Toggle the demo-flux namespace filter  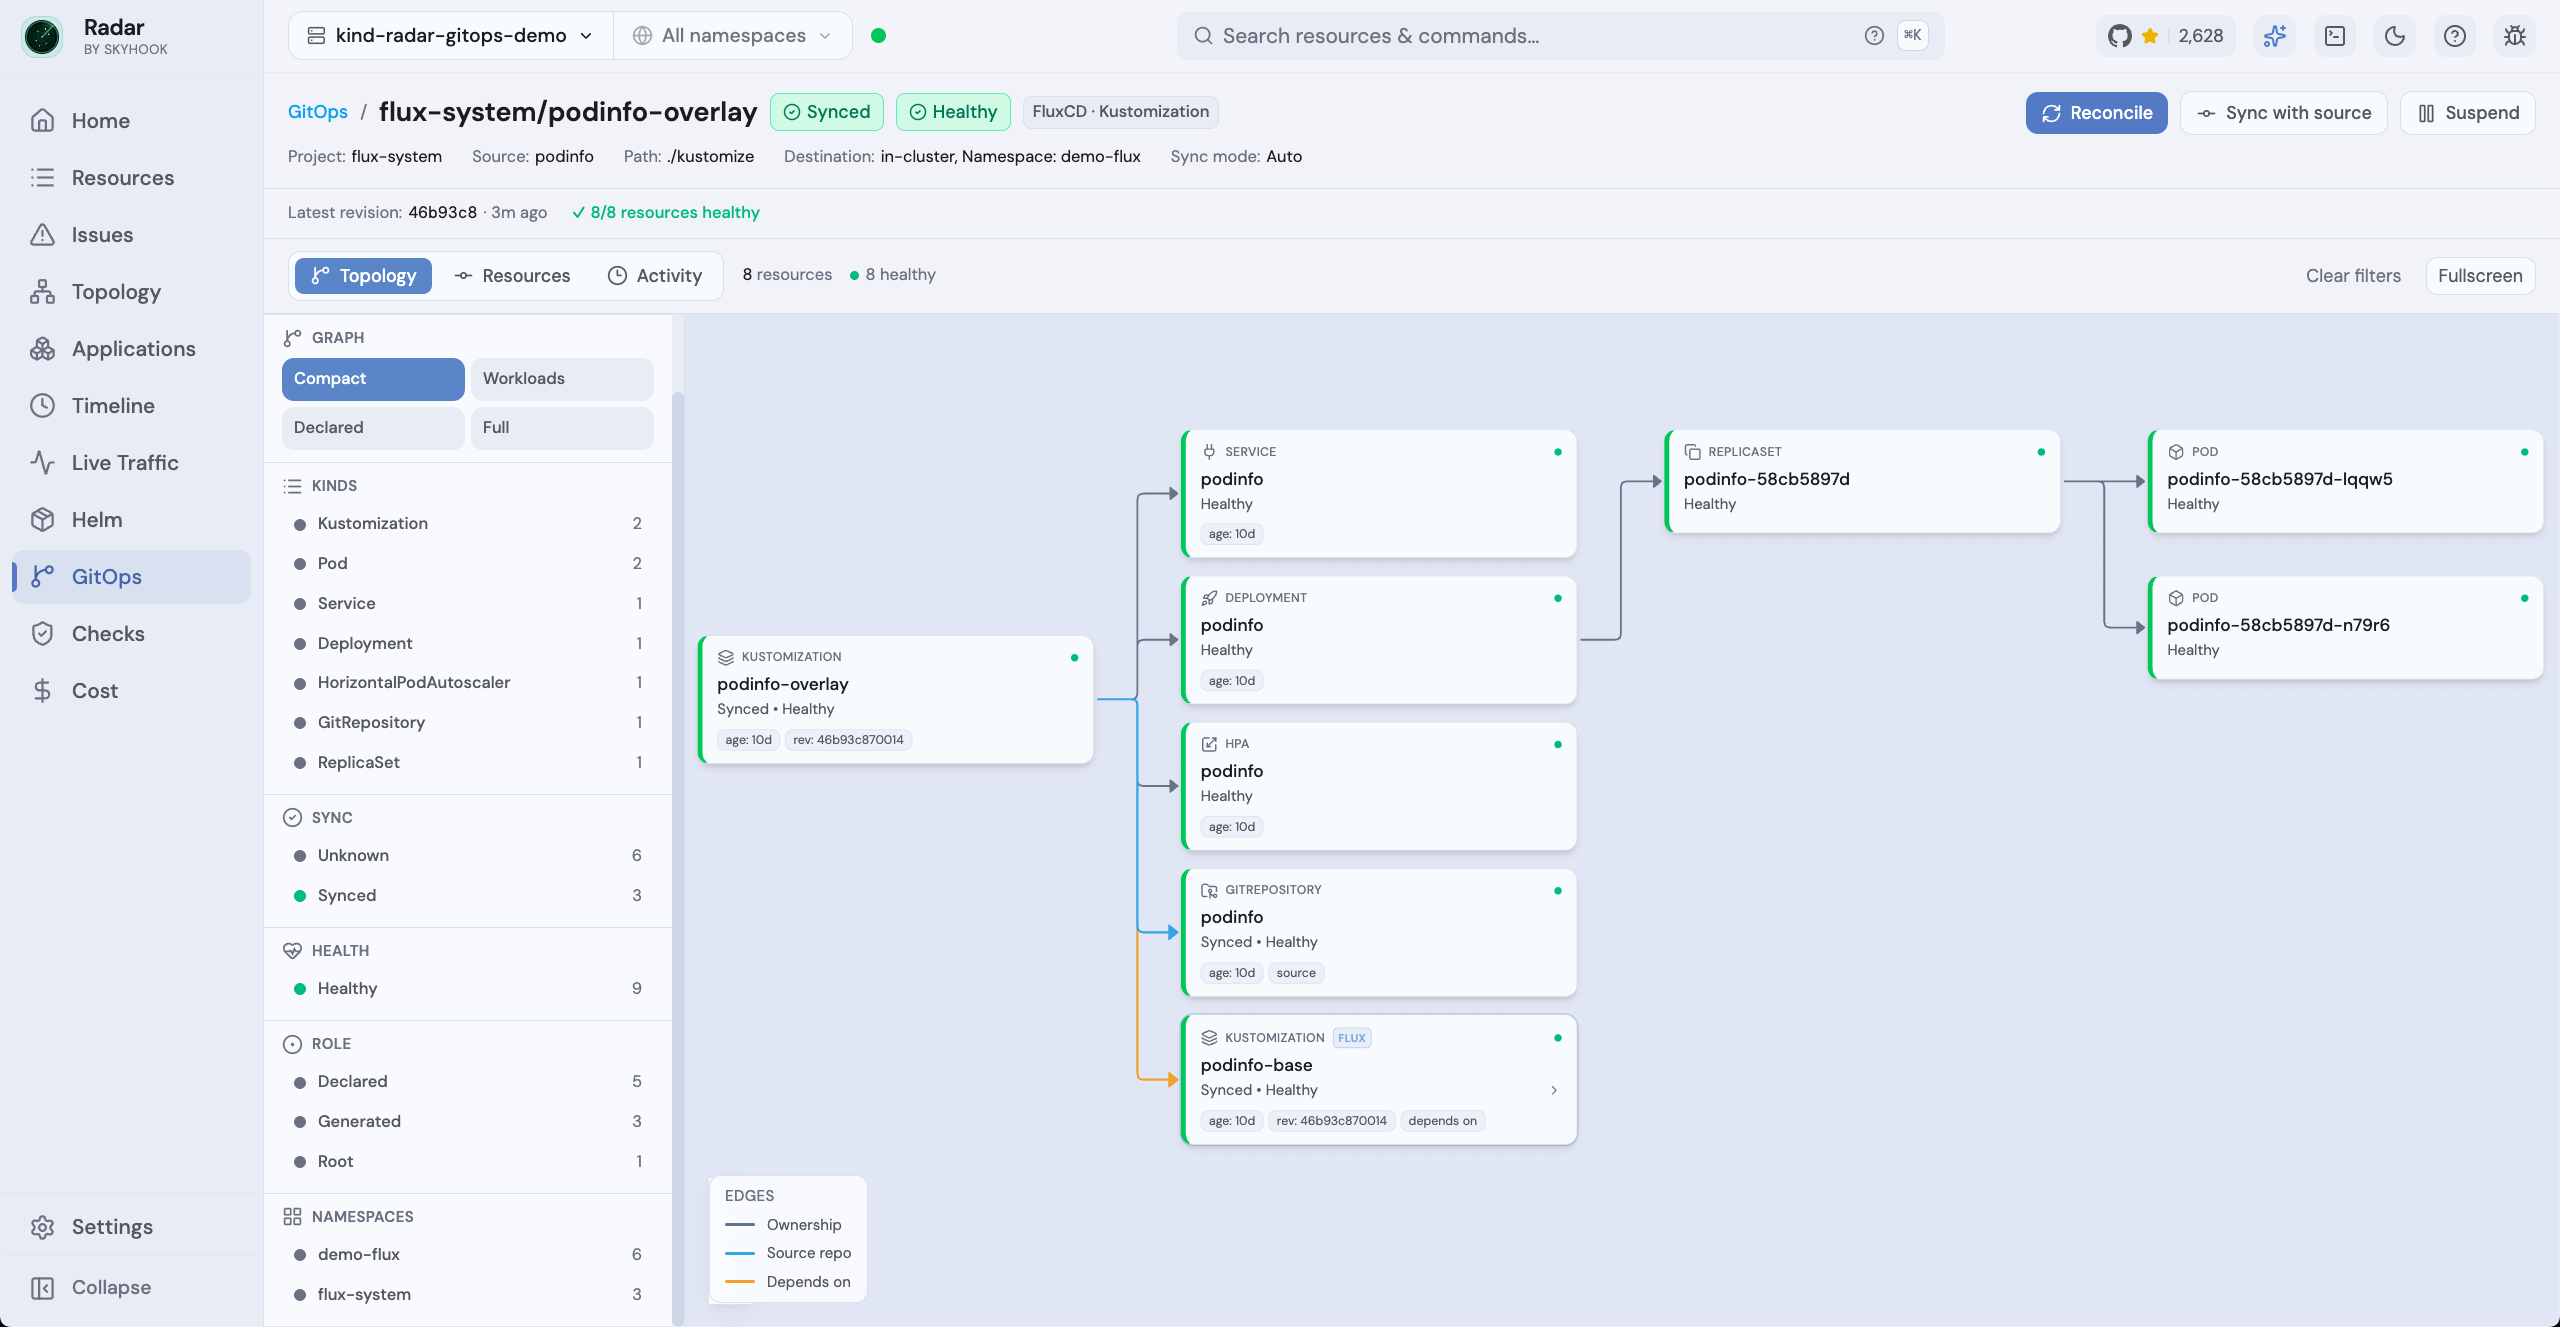point(467,1255)
